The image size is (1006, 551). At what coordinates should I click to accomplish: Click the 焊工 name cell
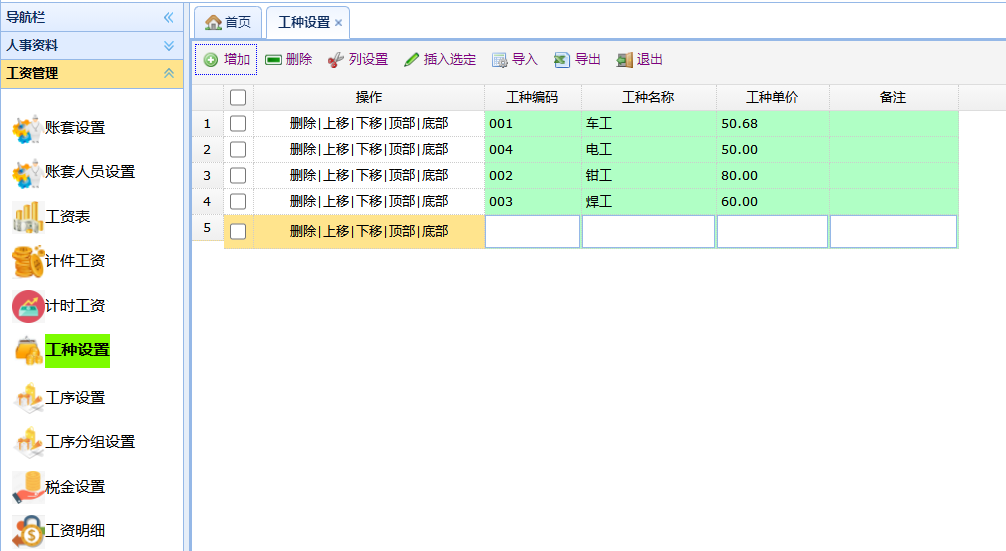(649, 201)
